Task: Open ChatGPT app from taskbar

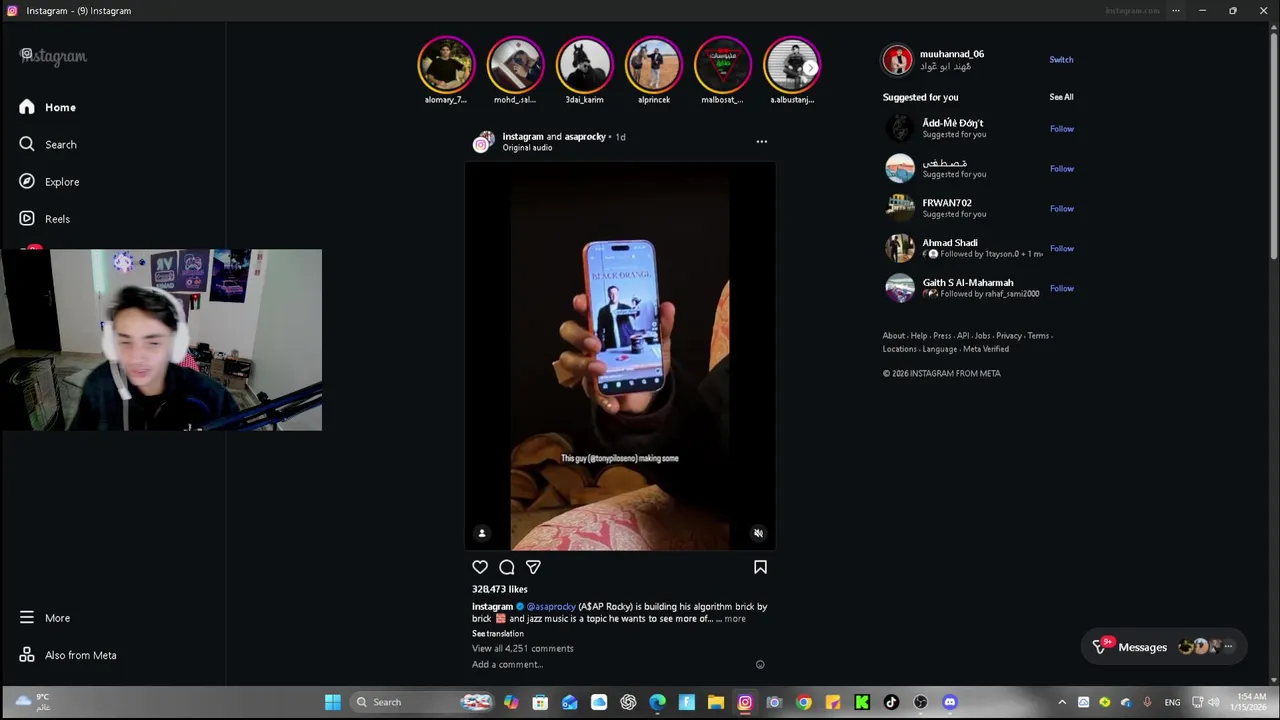Action: [x=628, y=702]
